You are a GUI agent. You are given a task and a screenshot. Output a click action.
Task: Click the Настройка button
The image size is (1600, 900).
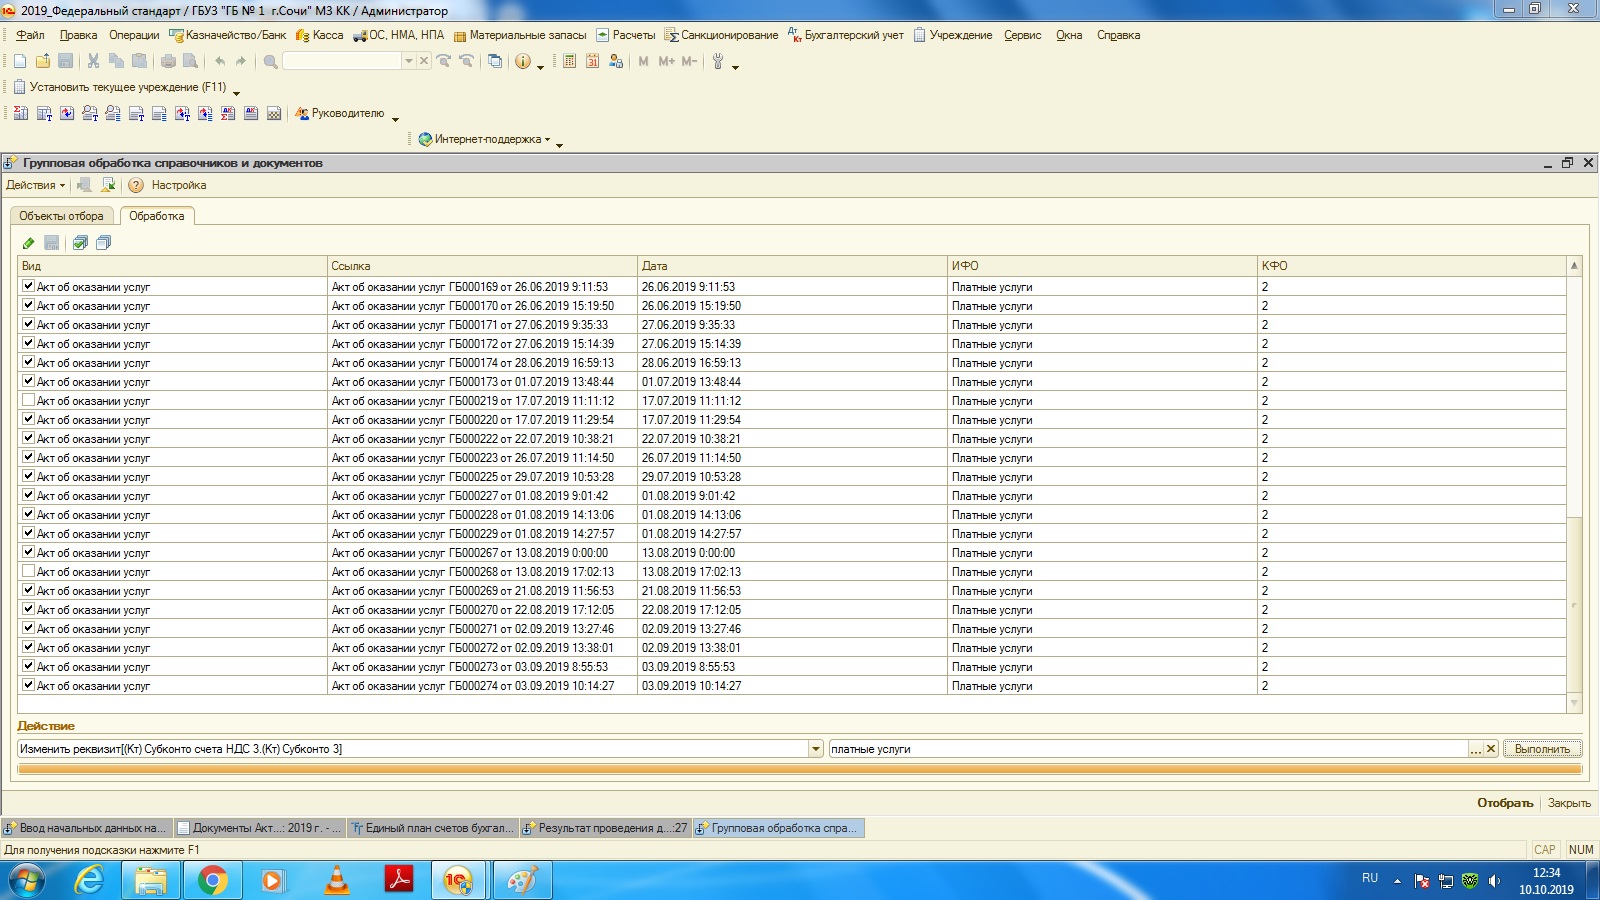179,185
